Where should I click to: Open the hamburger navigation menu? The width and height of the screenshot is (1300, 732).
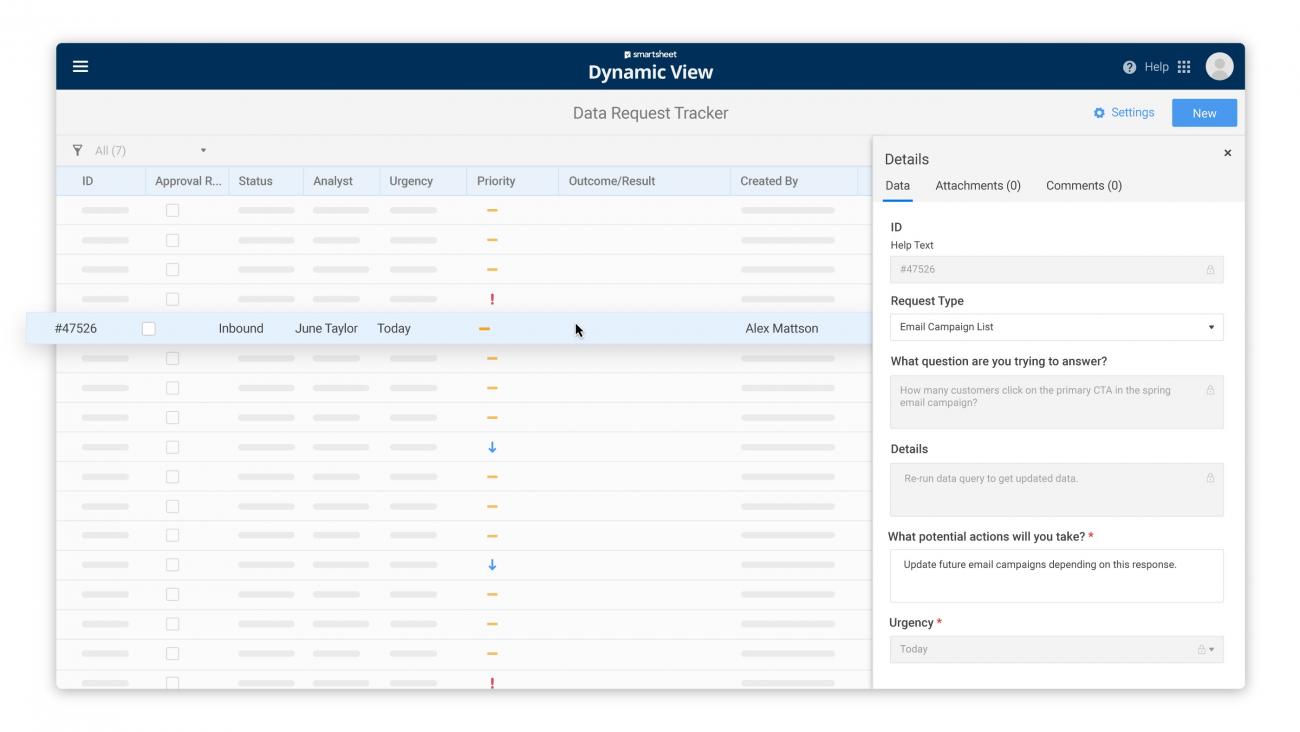(80, 66)
